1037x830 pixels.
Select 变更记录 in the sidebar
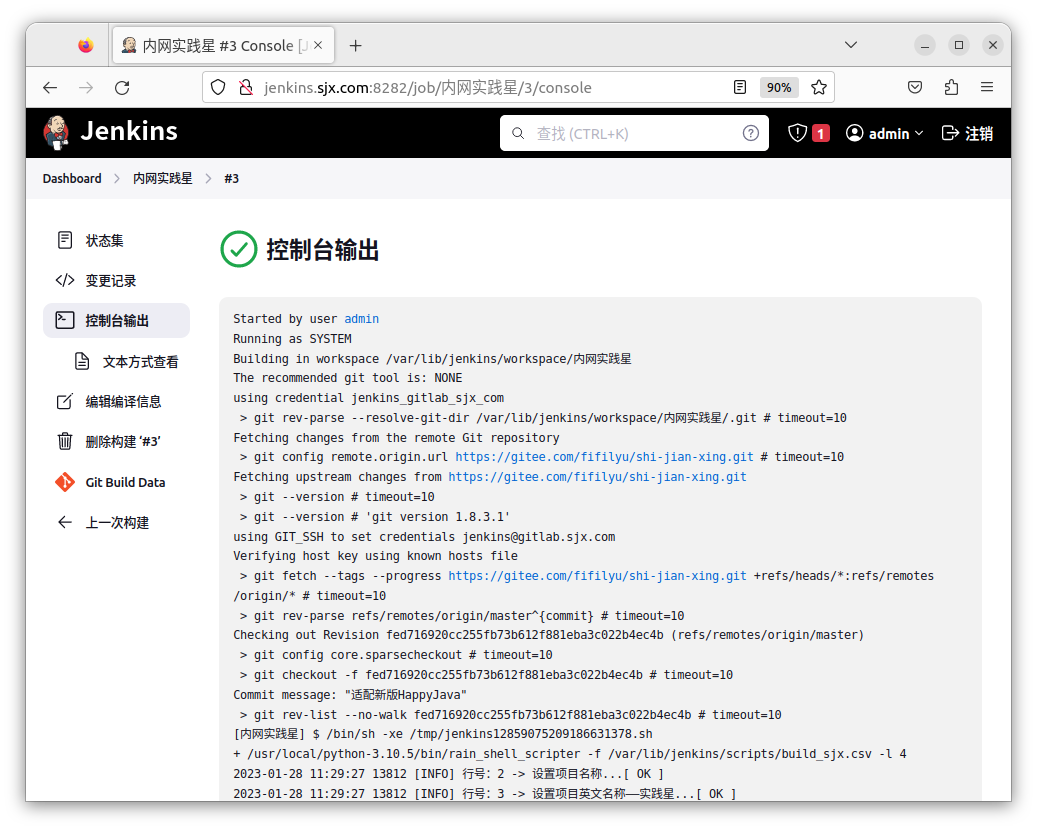[x=110, y=281]
